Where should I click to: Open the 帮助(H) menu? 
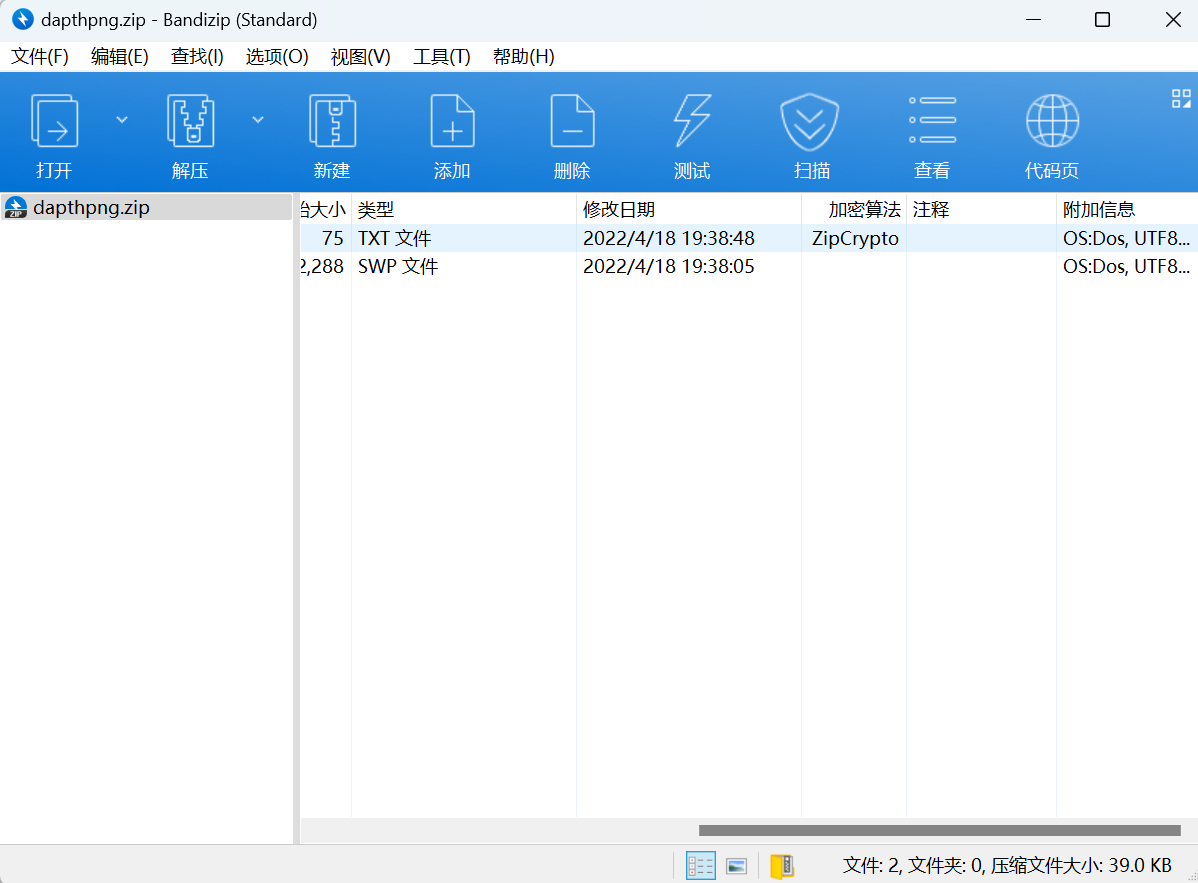coord(523,57)
